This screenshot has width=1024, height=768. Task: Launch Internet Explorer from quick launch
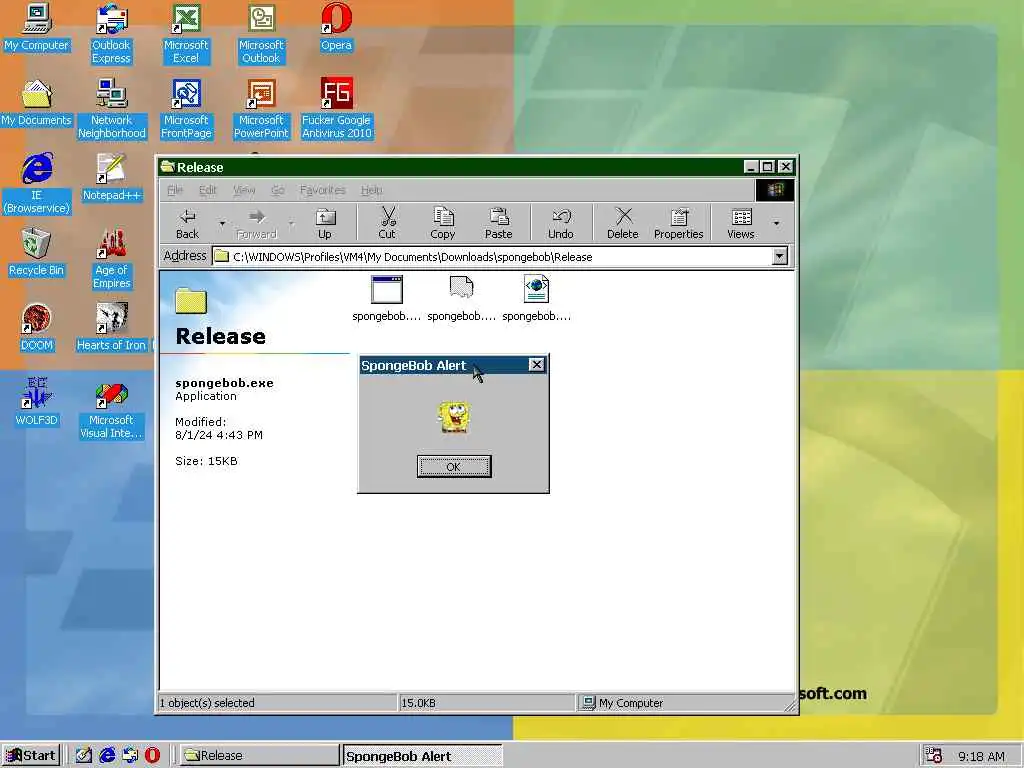(106, 756)
